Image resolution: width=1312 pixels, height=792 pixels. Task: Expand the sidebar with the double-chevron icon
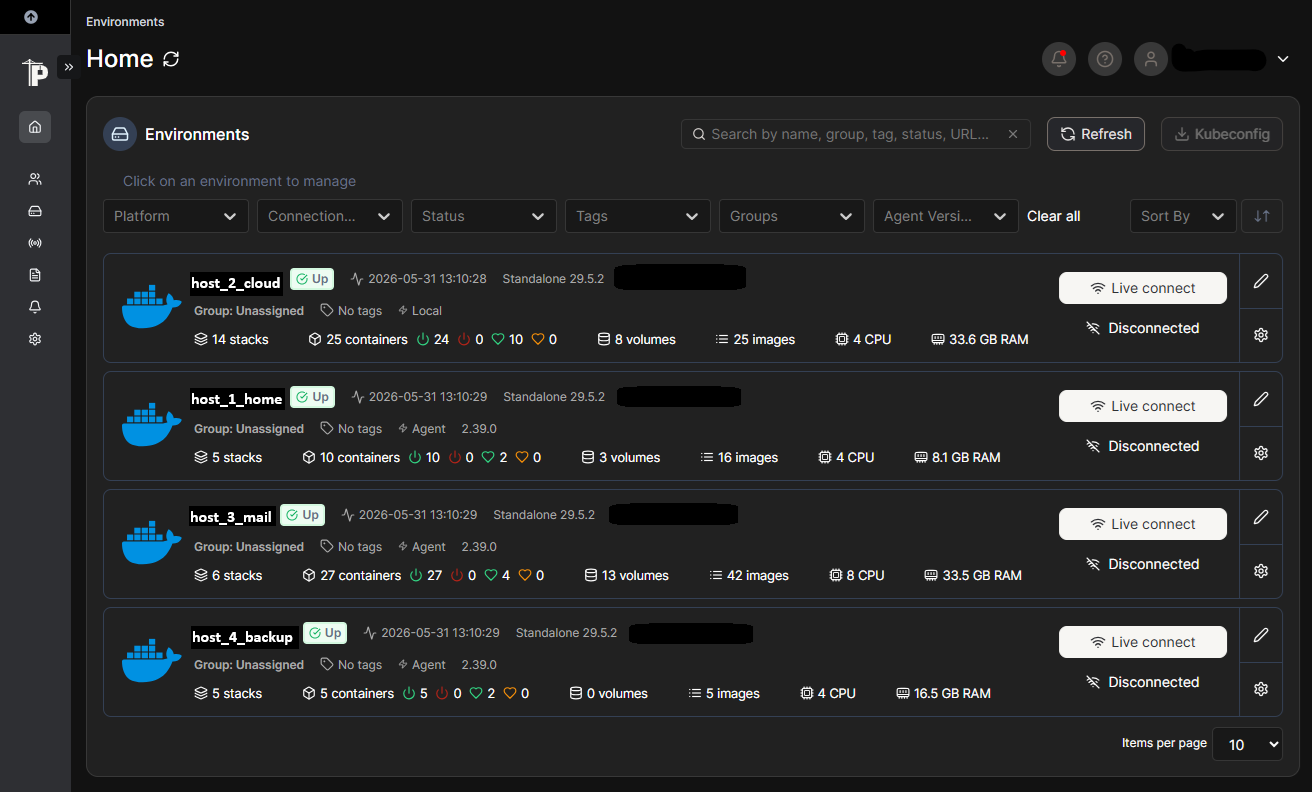pos(68,67)
